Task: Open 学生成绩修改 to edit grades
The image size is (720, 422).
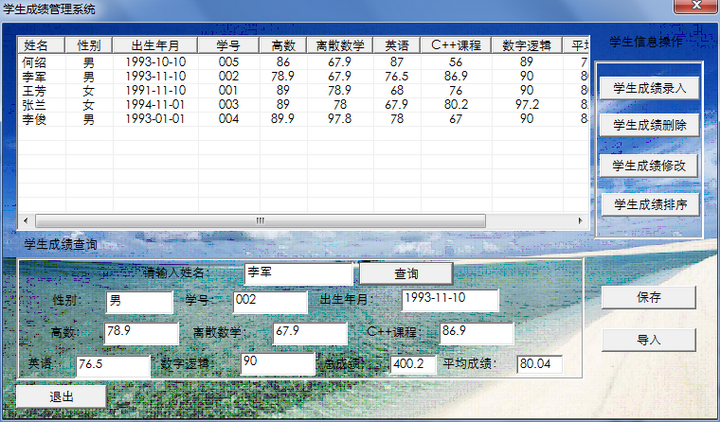Action: point(649,166)
